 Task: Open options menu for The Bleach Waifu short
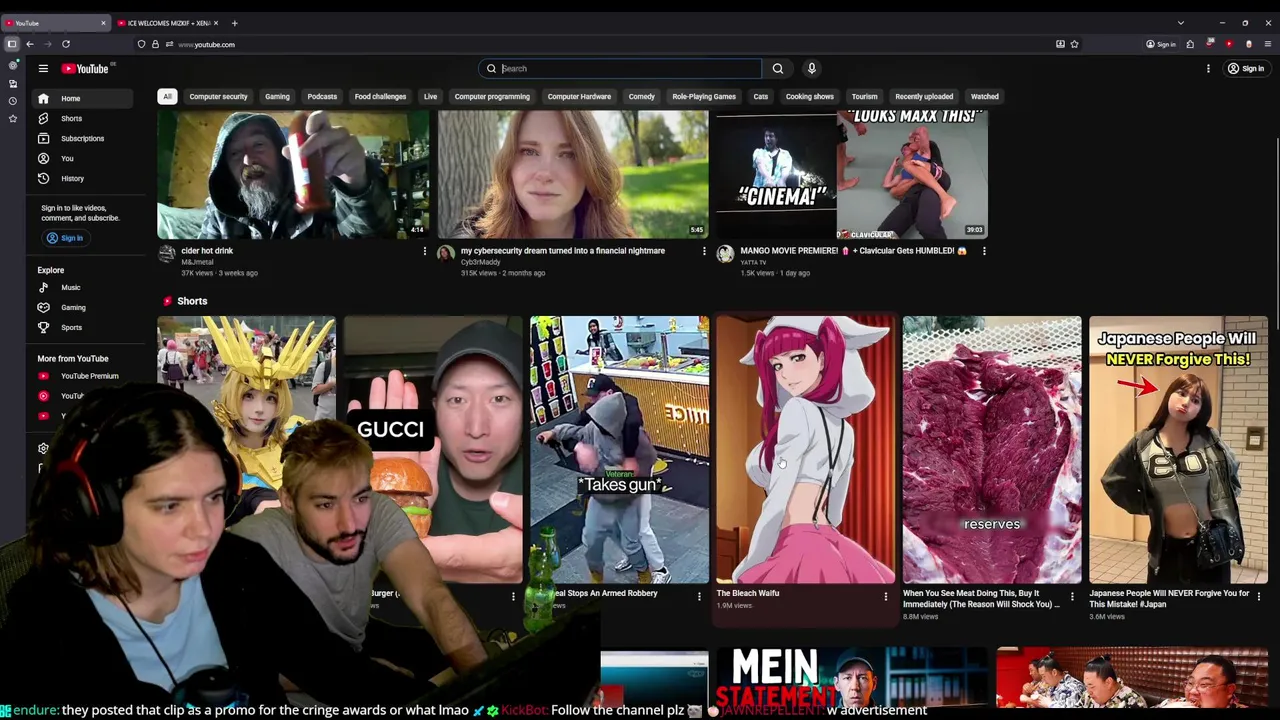[x=885, y=597]
